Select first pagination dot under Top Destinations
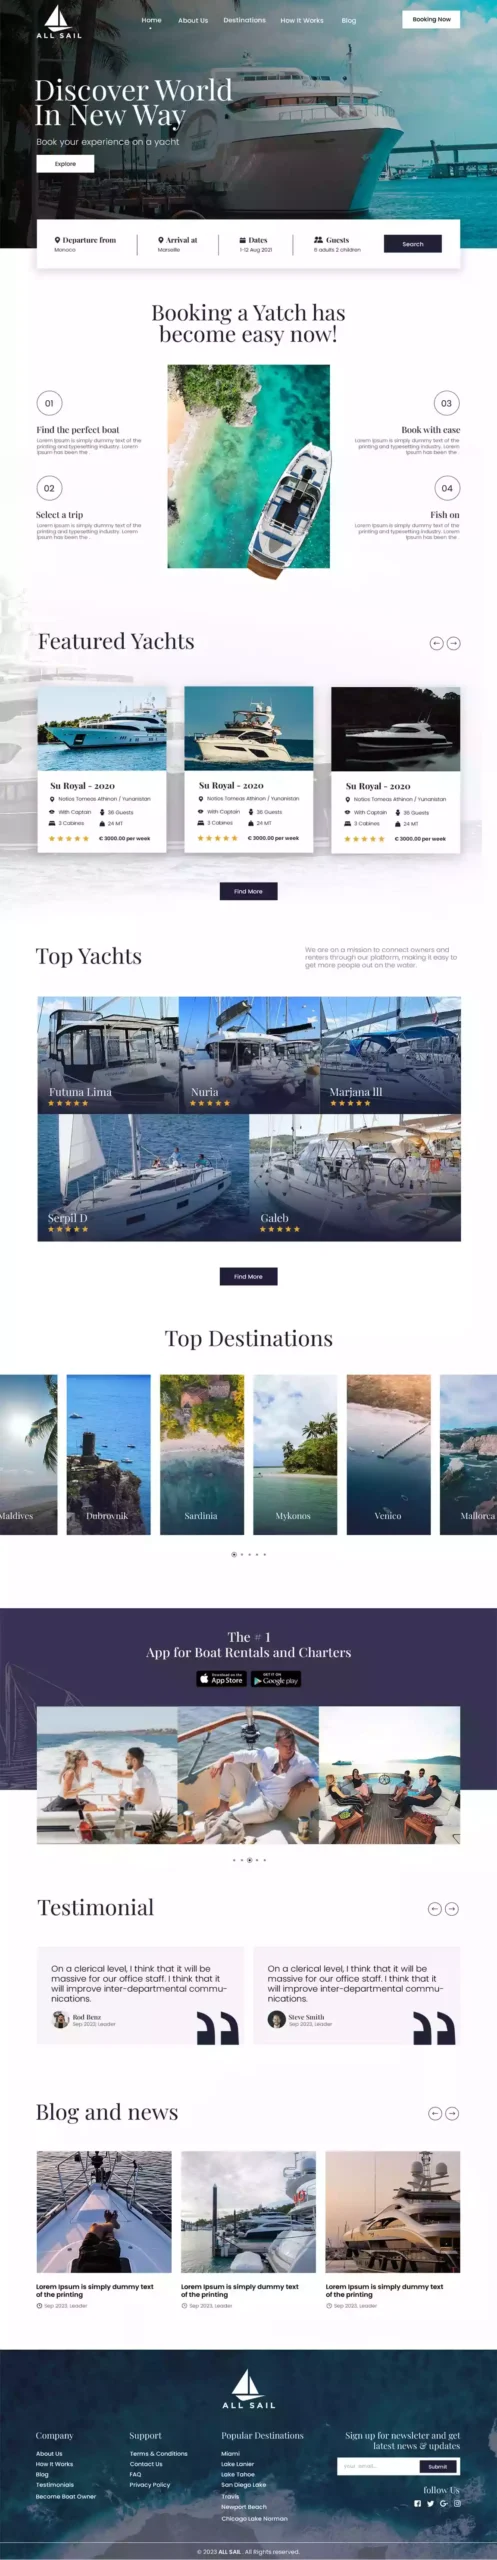The height and width of the screenshot is (2560, 497). 234,1554
